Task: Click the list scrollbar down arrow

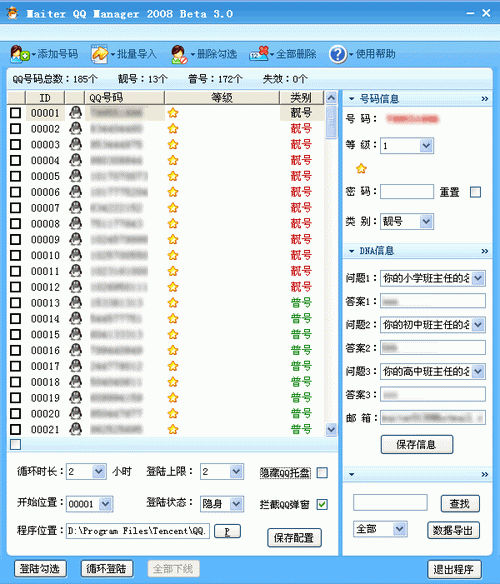Action: point(331,429)
